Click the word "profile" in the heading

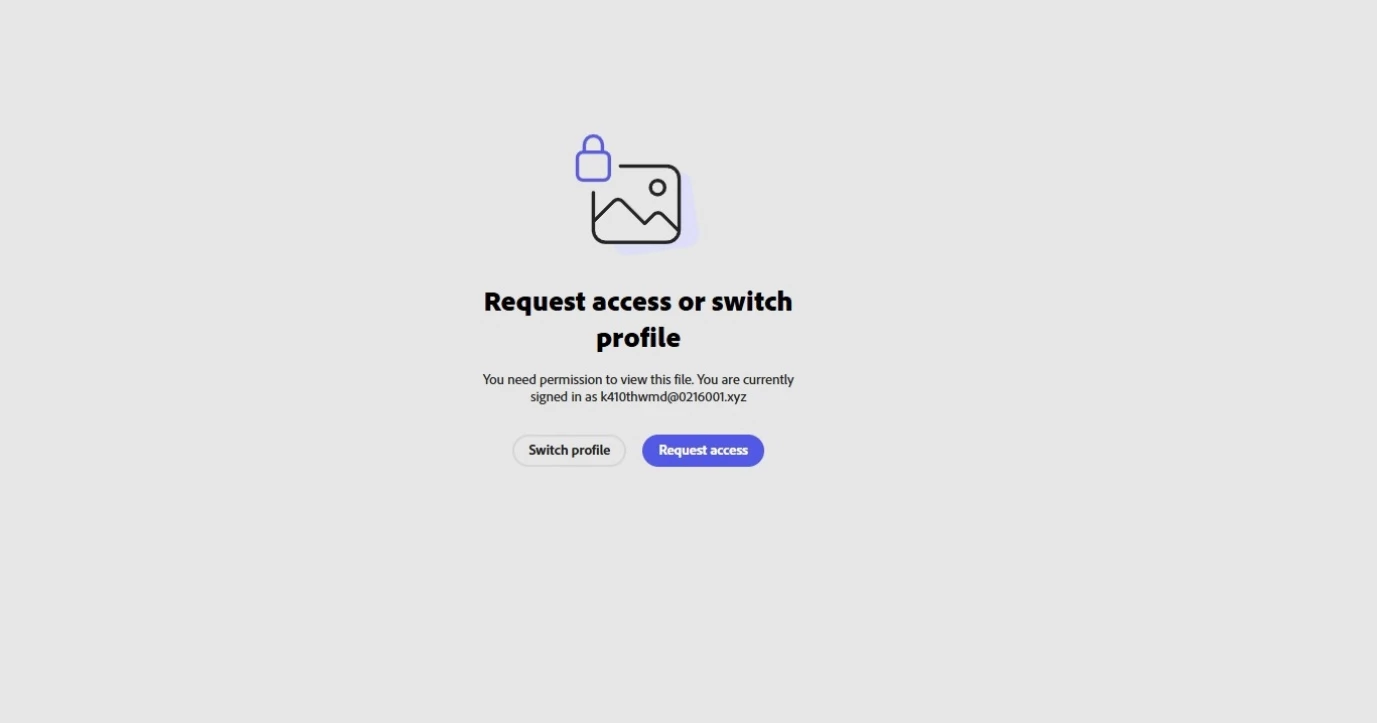(x=638, y=338)
